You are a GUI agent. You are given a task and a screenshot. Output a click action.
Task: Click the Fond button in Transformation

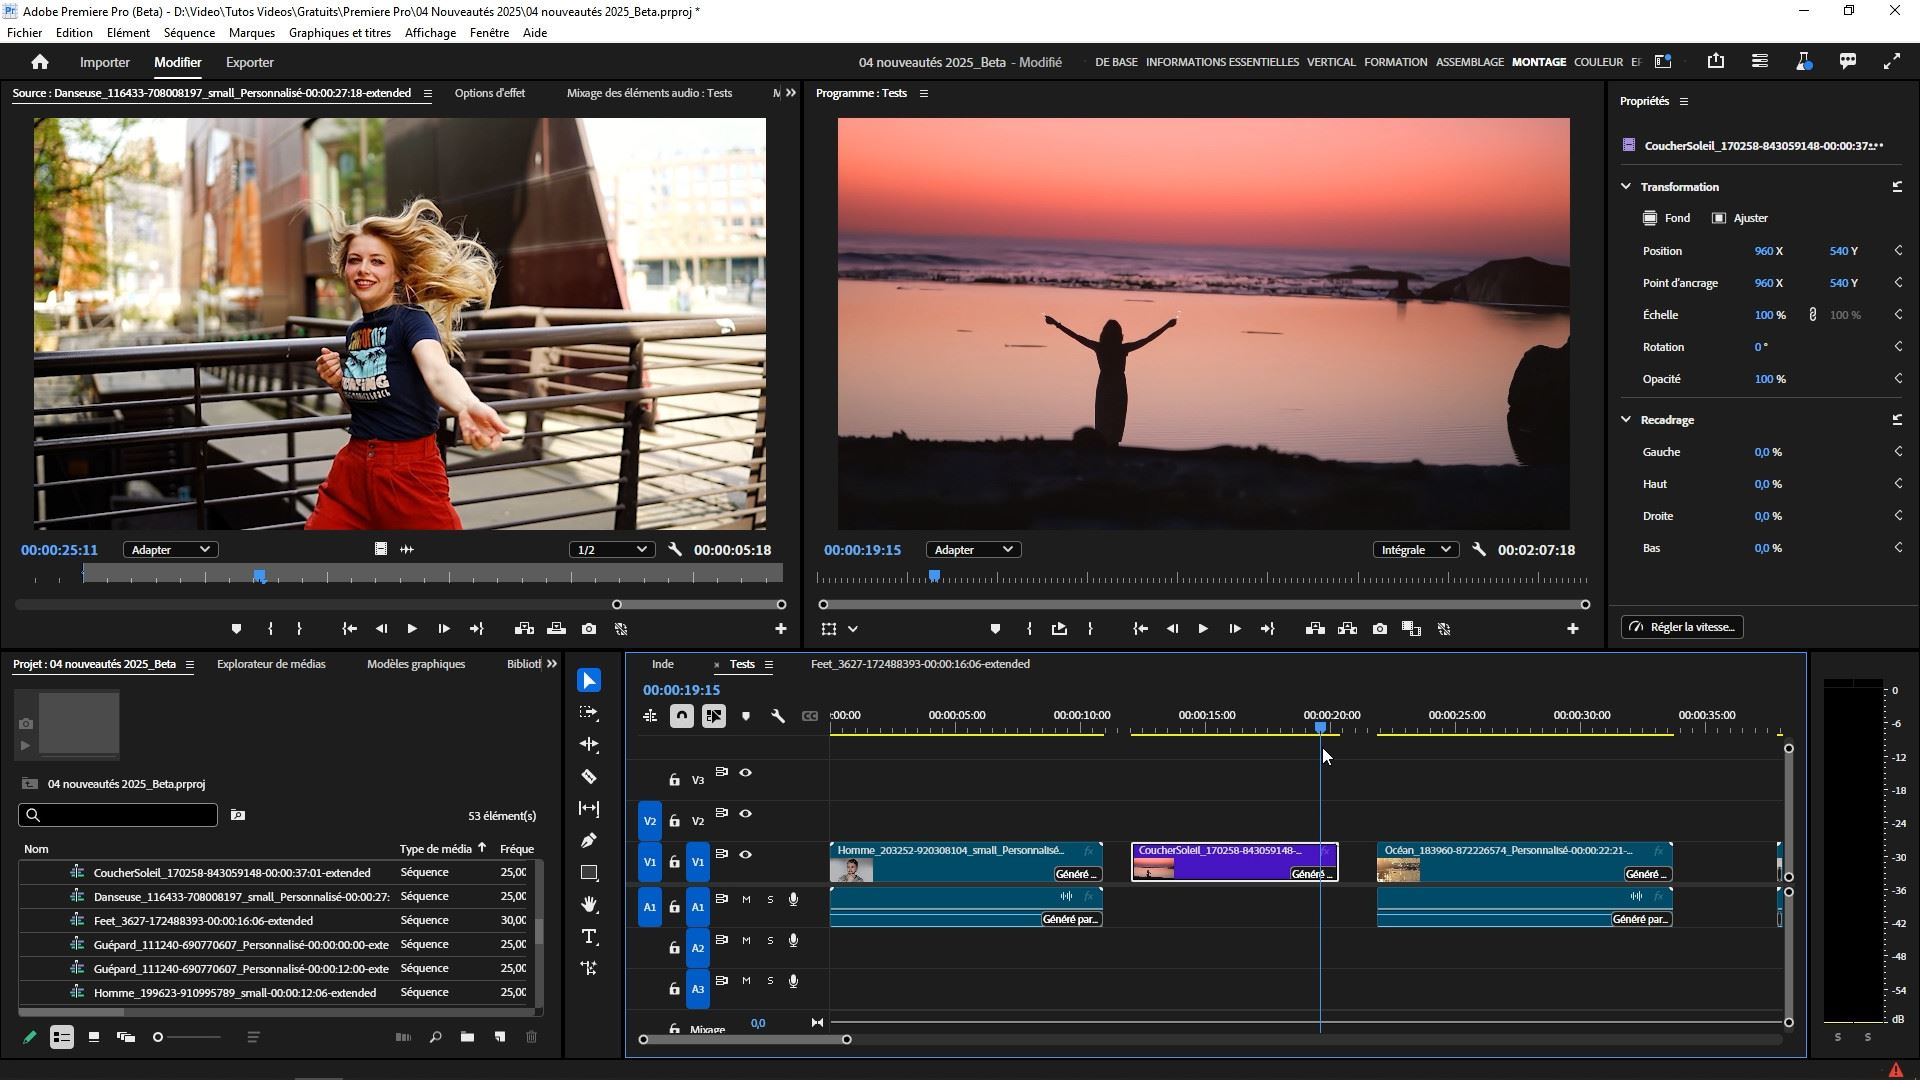1667,218
